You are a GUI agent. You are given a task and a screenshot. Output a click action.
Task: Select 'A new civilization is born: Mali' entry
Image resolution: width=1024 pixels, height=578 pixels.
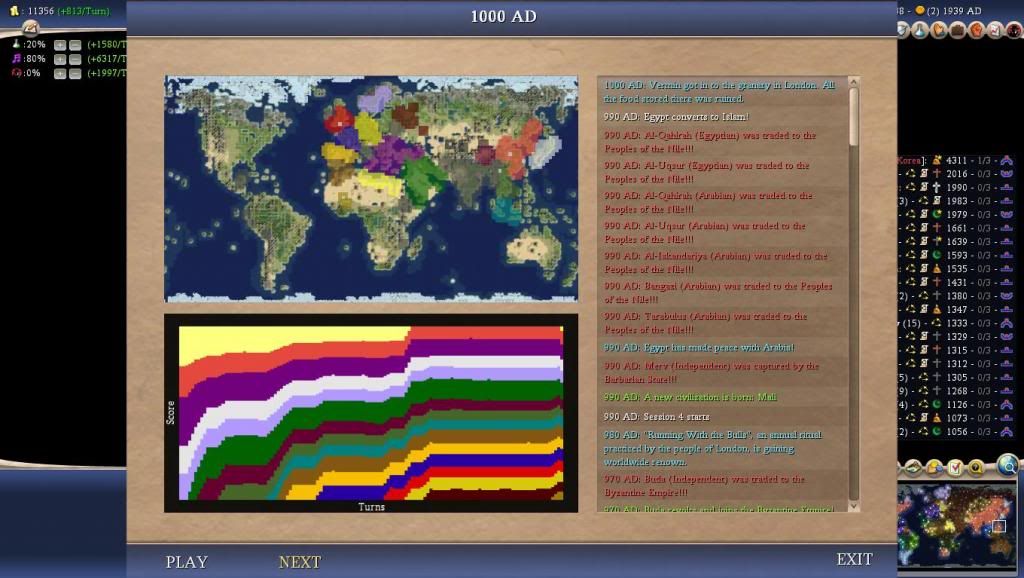coord(721,396)
